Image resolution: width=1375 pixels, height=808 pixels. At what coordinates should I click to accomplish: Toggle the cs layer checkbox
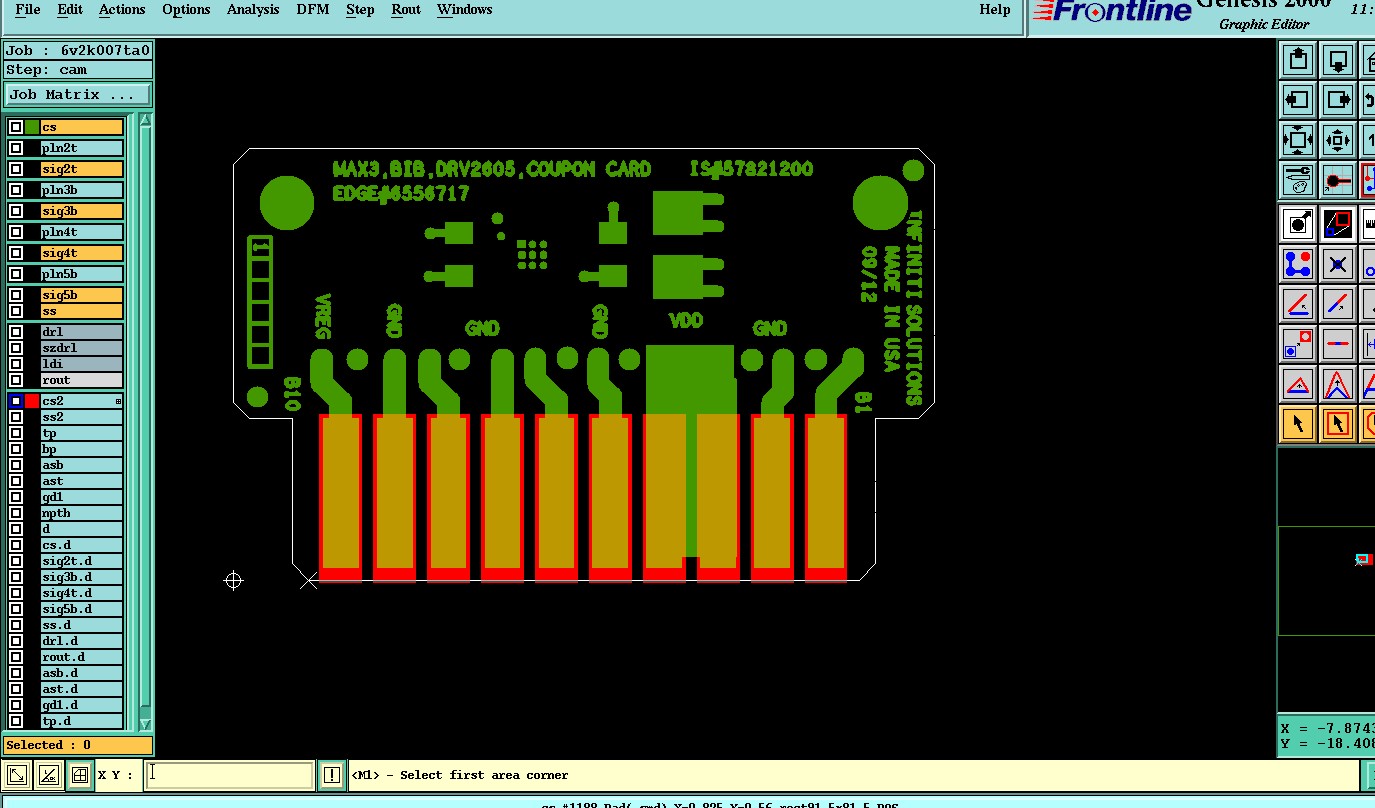click(16, 127)
